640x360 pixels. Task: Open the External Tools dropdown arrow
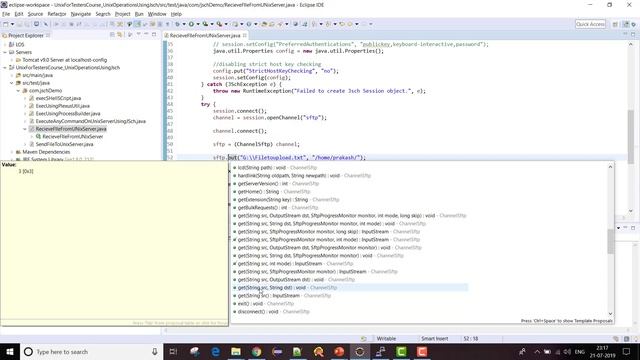click(226, 24)
